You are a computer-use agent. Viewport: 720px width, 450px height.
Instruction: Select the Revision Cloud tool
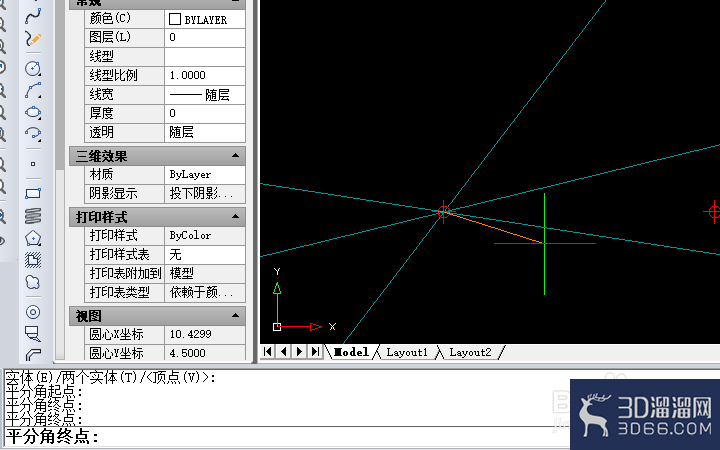[x=33, y=282]
